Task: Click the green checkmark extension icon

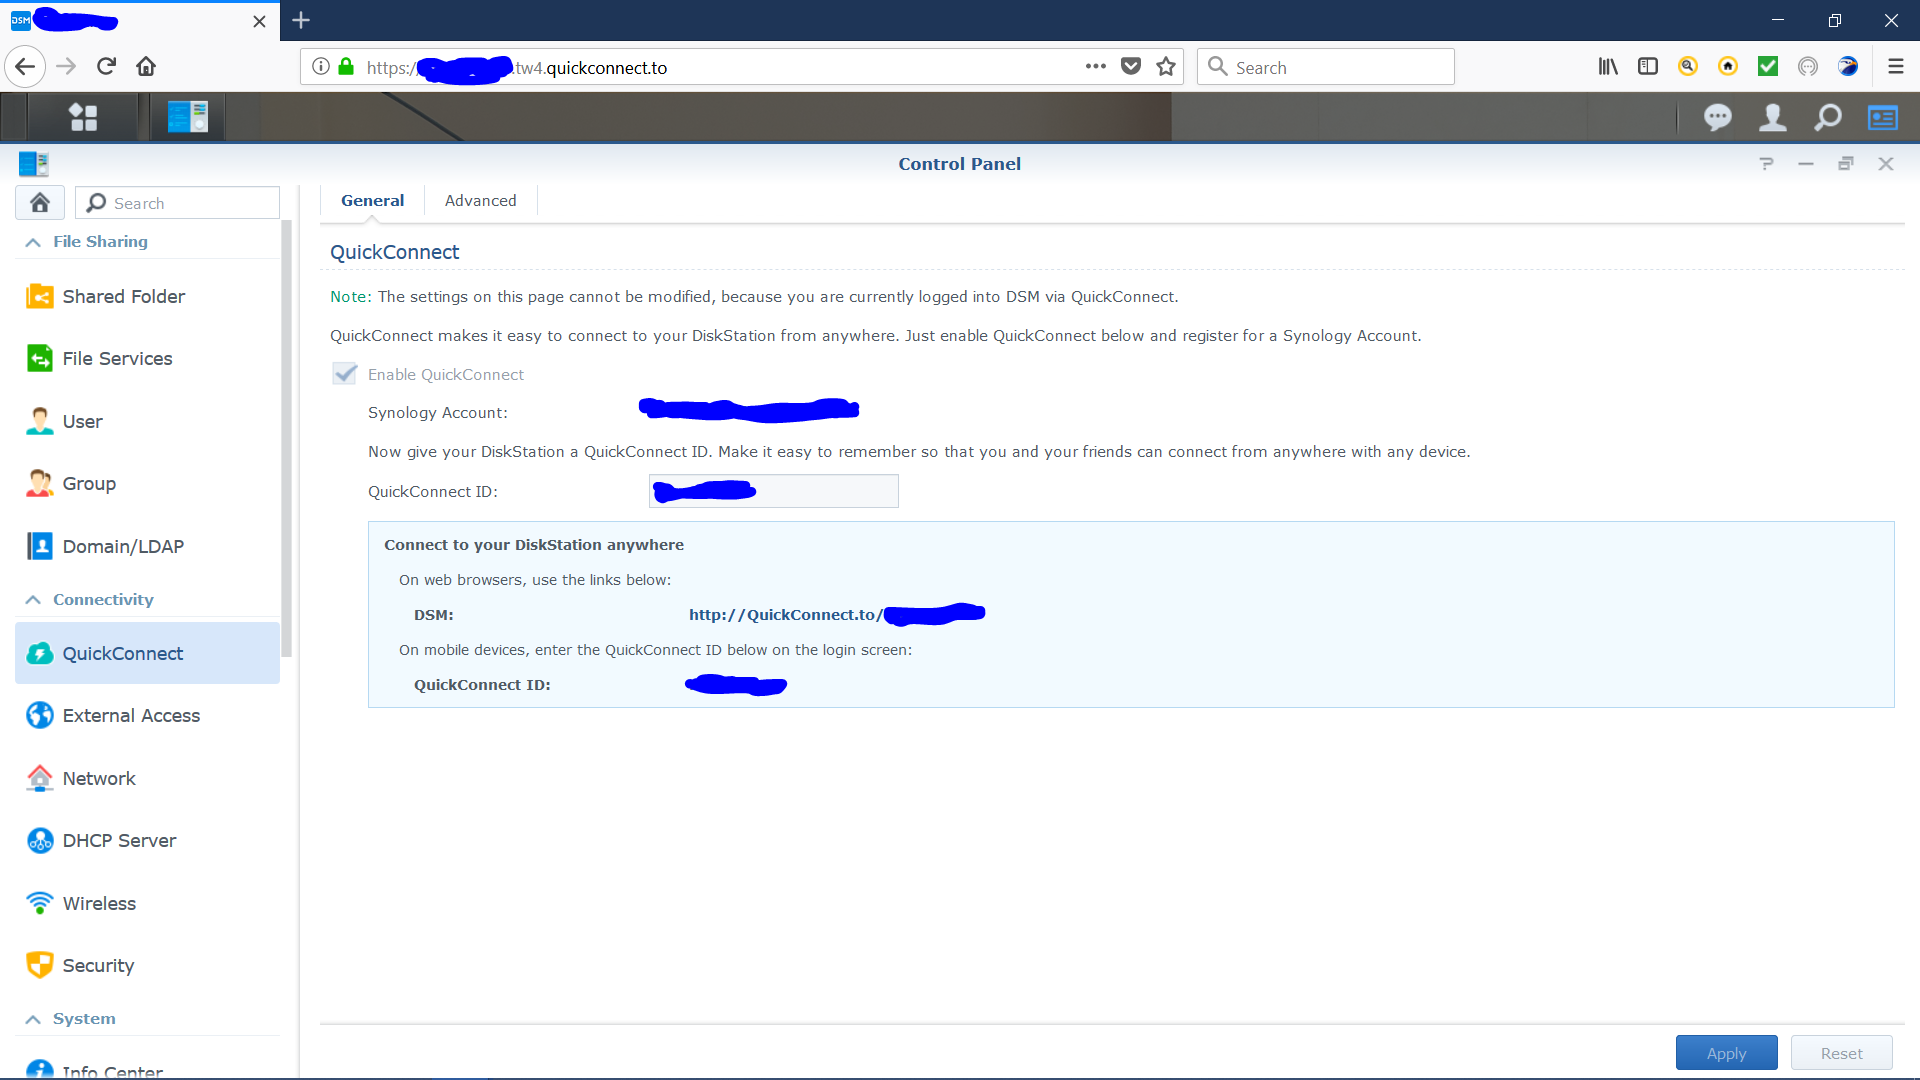Action: coord(1768,67)
